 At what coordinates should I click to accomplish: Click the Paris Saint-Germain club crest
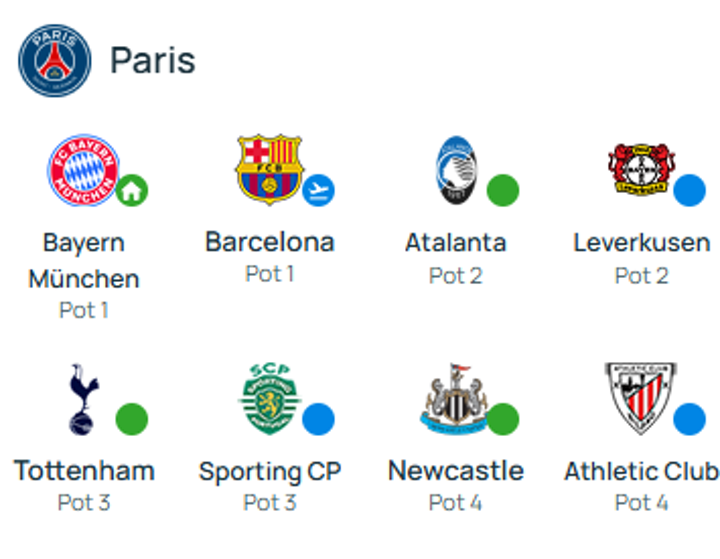pos(54,60)
